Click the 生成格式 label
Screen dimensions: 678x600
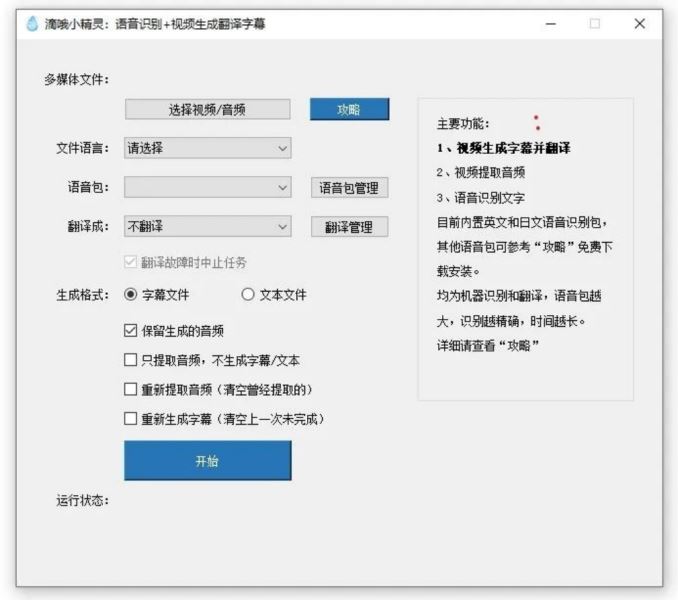(x=83, y=295)
